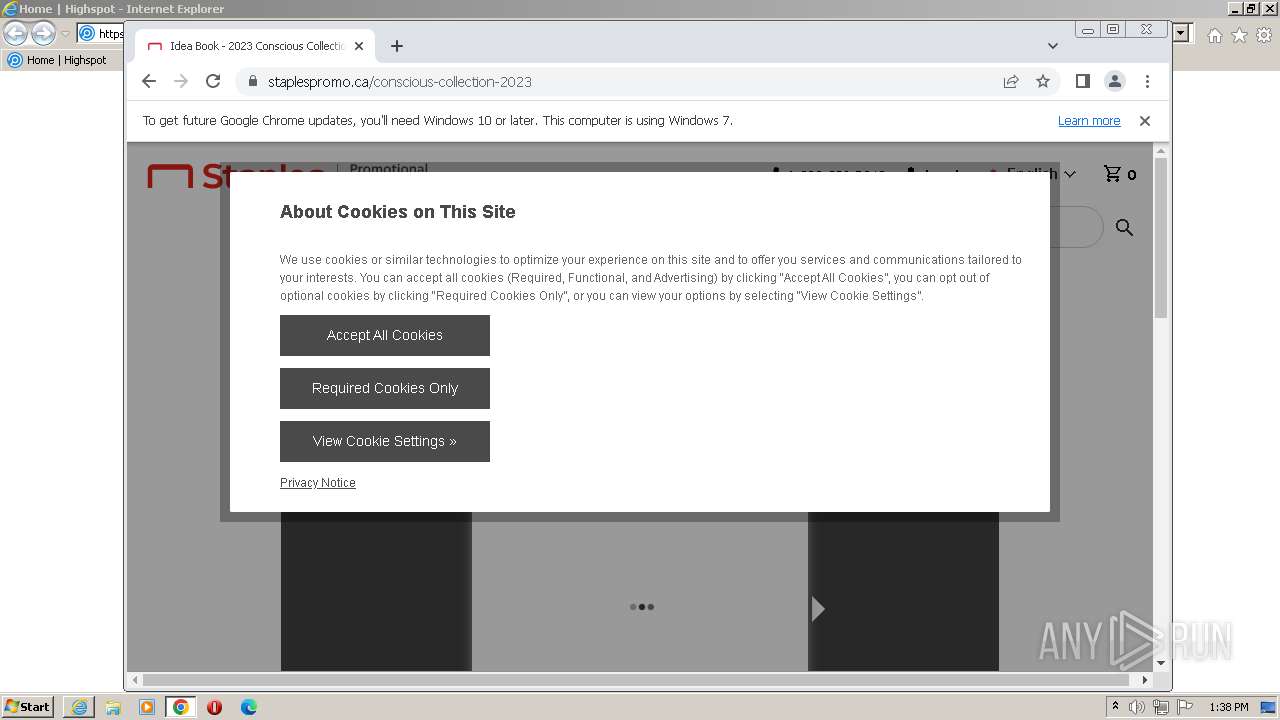Open the Windows Start menu
1280x720 pixels.
click(x=28, y=707)
